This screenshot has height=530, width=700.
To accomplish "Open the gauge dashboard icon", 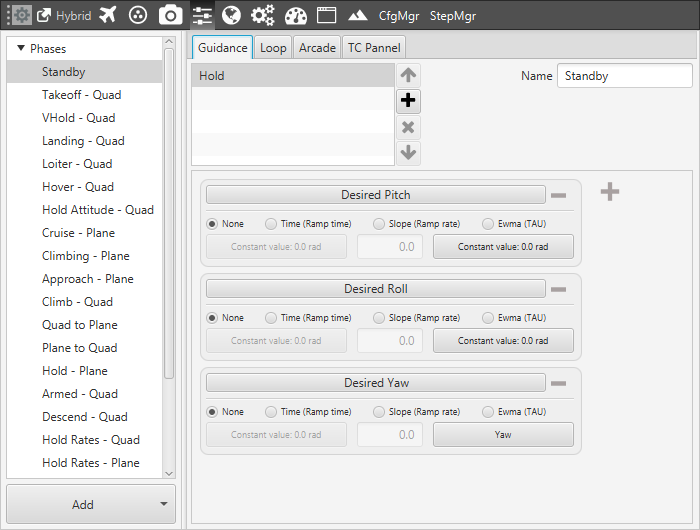I will [296, 16].
